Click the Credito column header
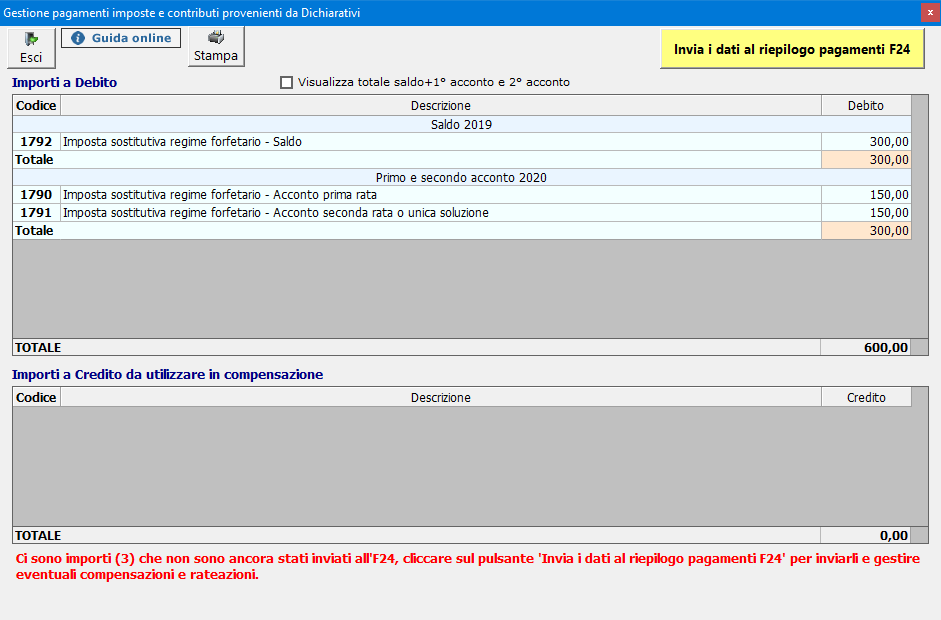 point(865,397)
